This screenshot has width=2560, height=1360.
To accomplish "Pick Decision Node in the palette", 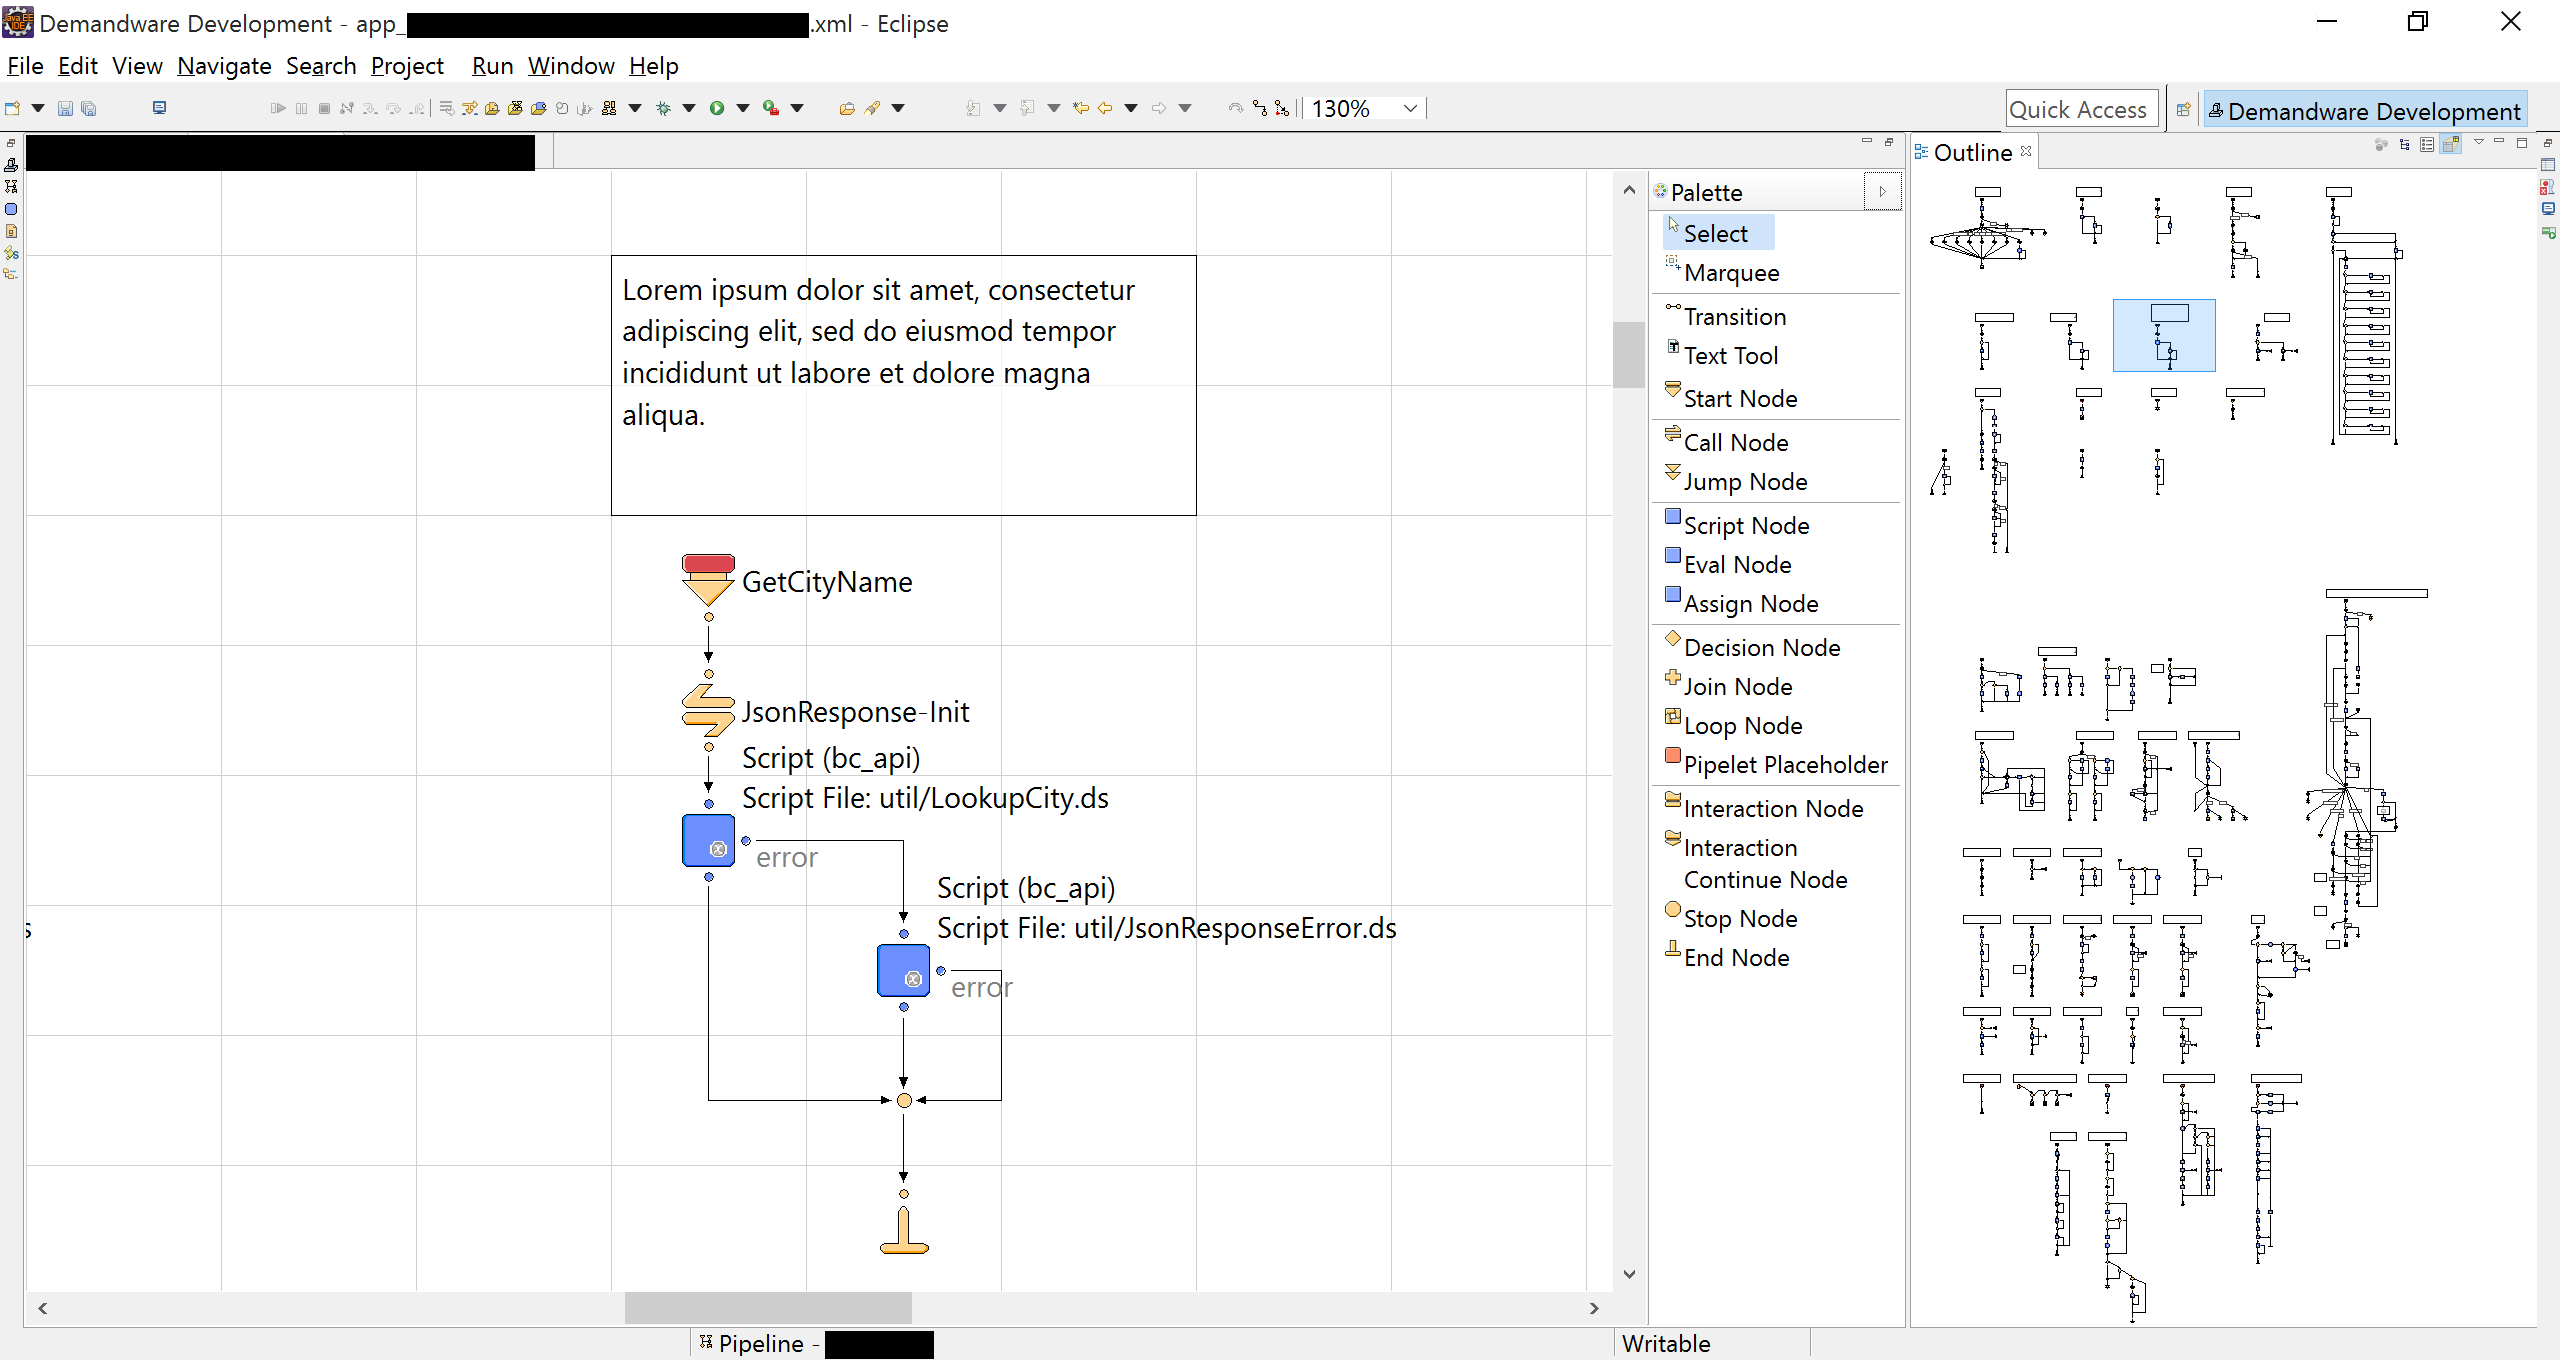I will (x=1763, y=647).
